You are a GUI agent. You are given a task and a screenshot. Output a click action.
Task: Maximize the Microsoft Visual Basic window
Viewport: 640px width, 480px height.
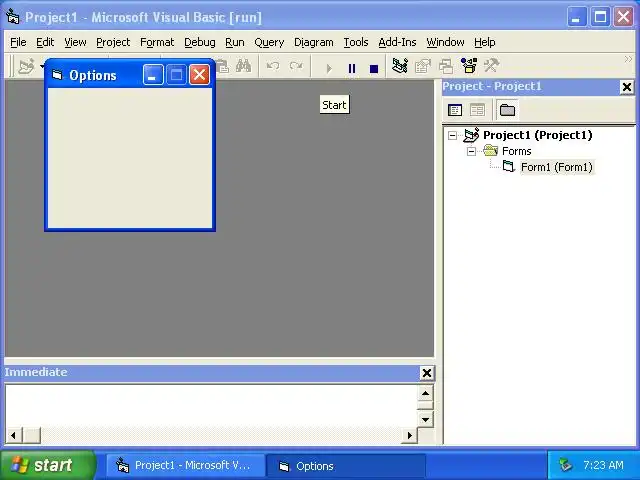(600, 17)
